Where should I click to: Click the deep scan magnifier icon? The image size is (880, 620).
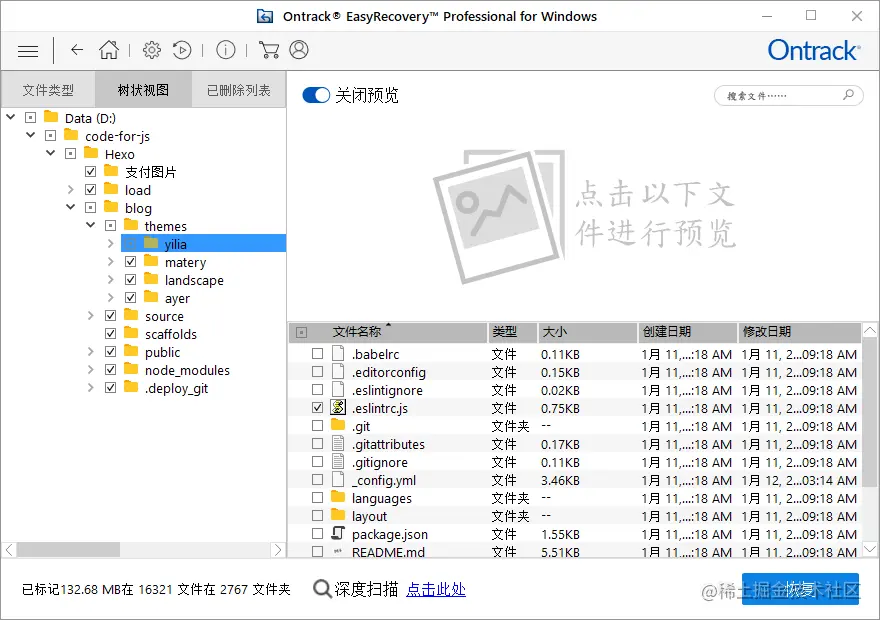point(322,589)
